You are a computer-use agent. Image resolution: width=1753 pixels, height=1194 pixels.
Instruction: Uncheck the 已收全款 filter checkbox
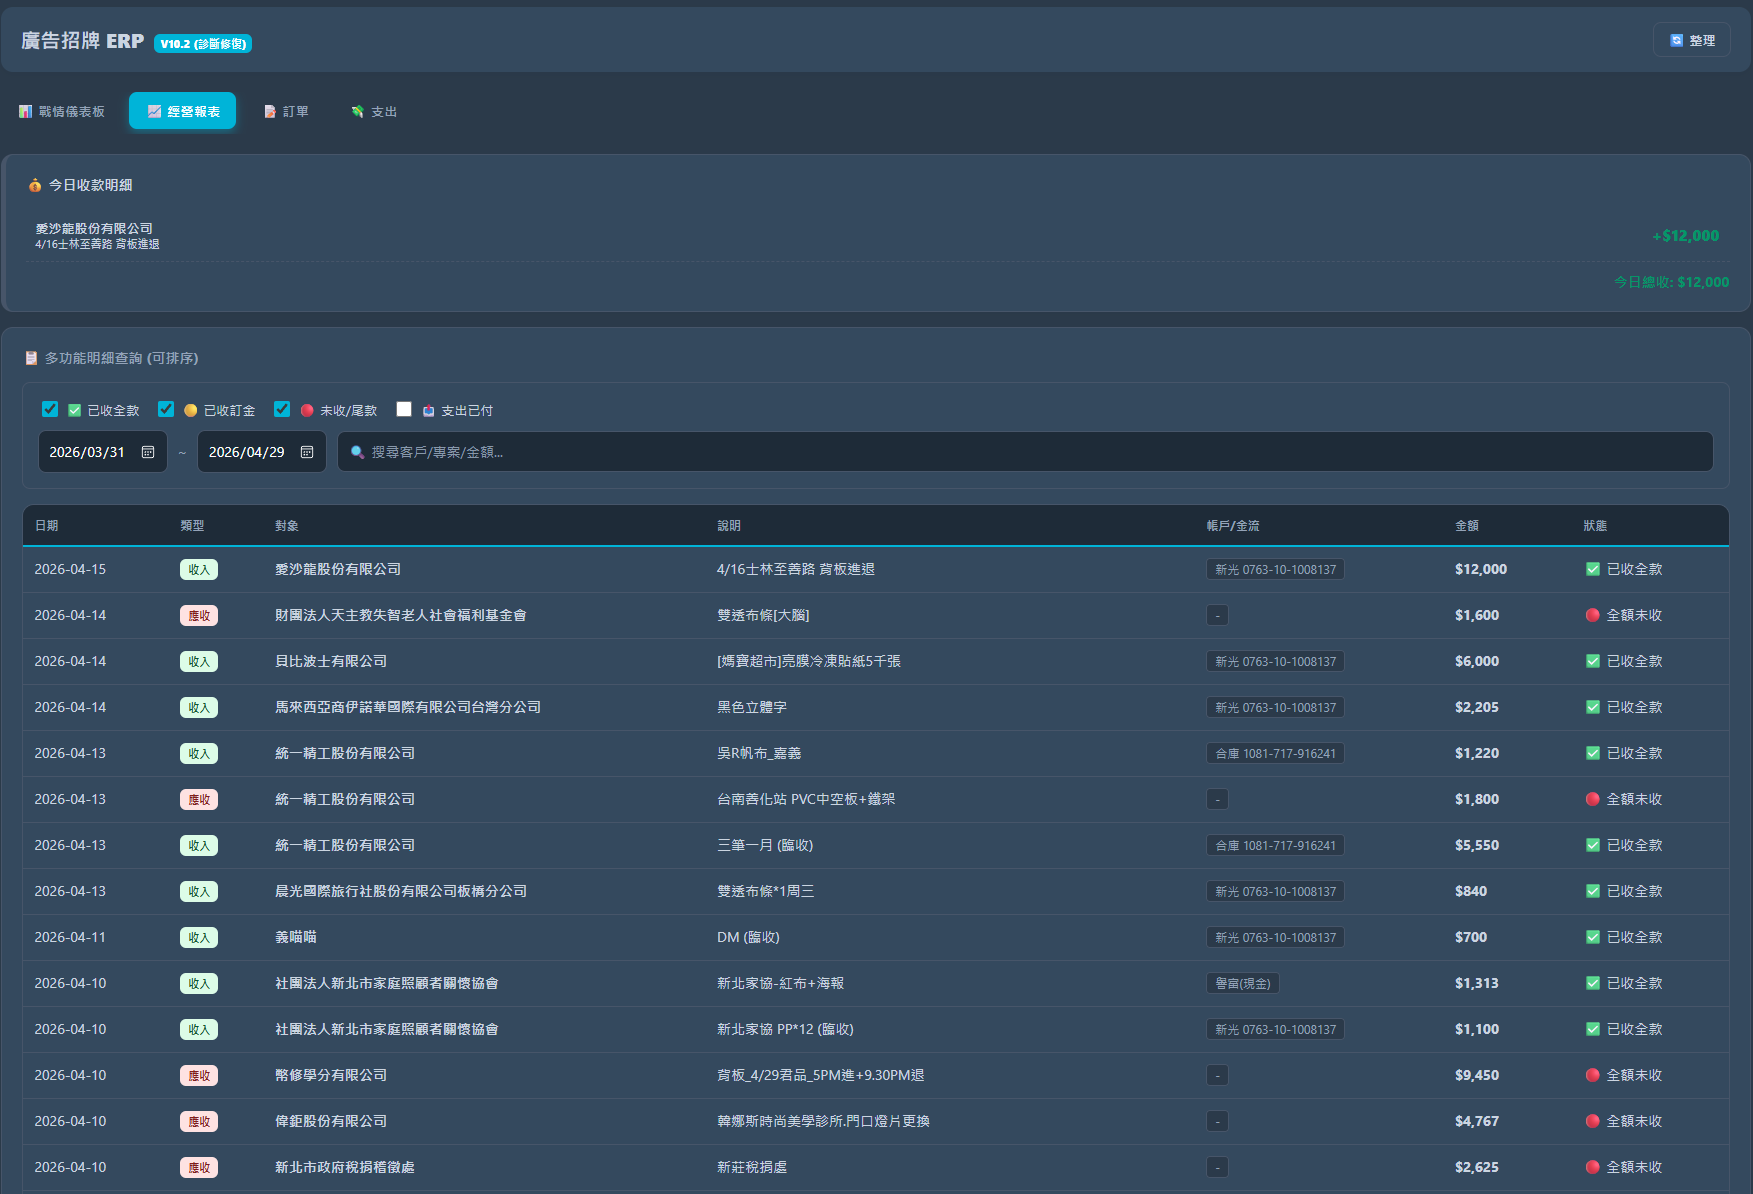click(50, 409)
